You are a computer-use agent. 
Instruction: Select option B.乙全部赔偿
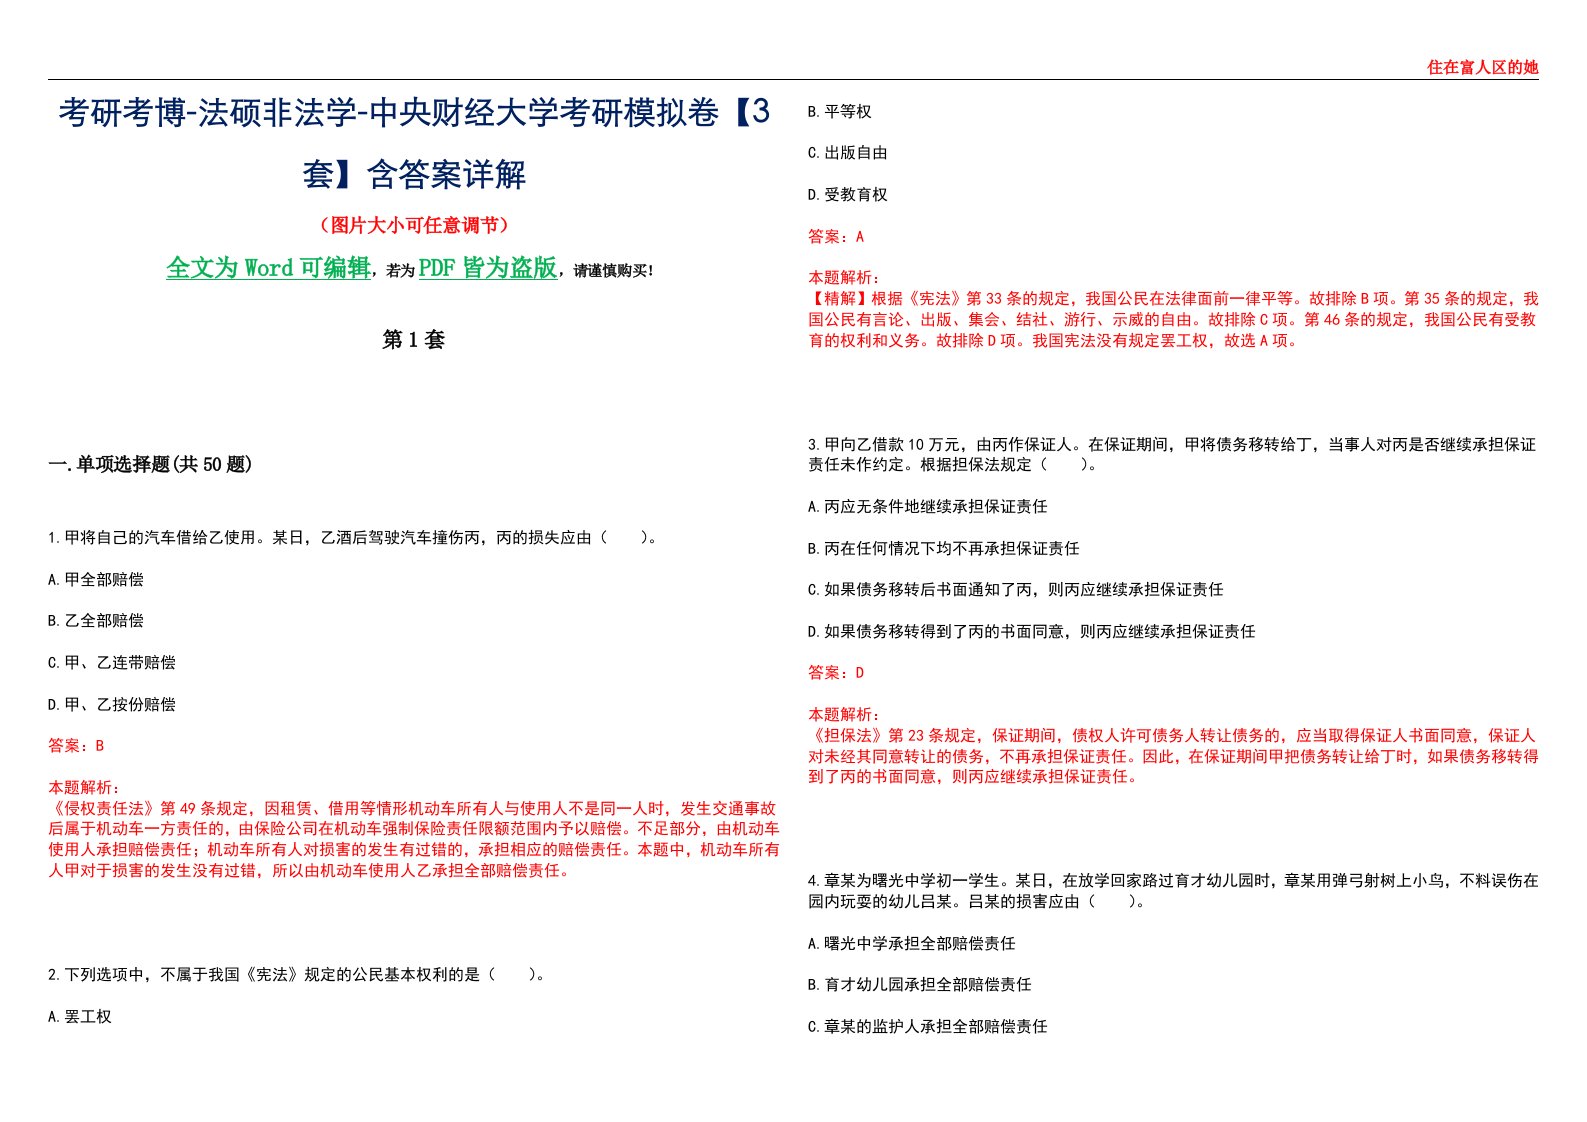pos(96,621)
